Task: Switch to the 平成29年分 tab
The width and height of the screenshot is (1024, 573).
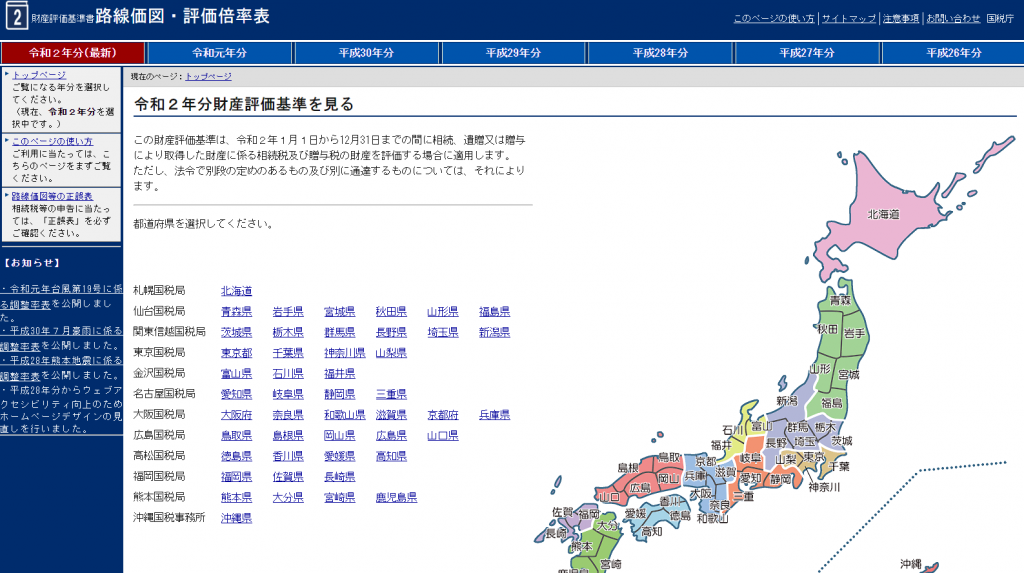Action: pyautogui.click(x=513, y=53)
